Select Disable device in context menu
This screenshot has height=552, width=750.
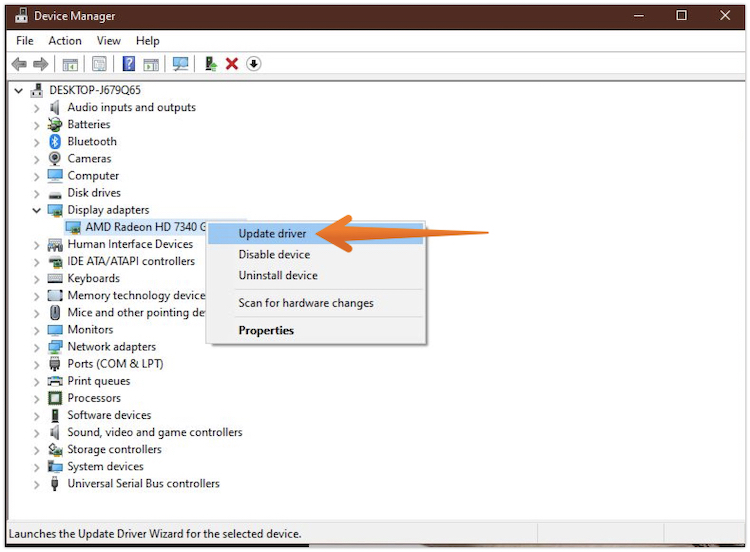(274, 255)
